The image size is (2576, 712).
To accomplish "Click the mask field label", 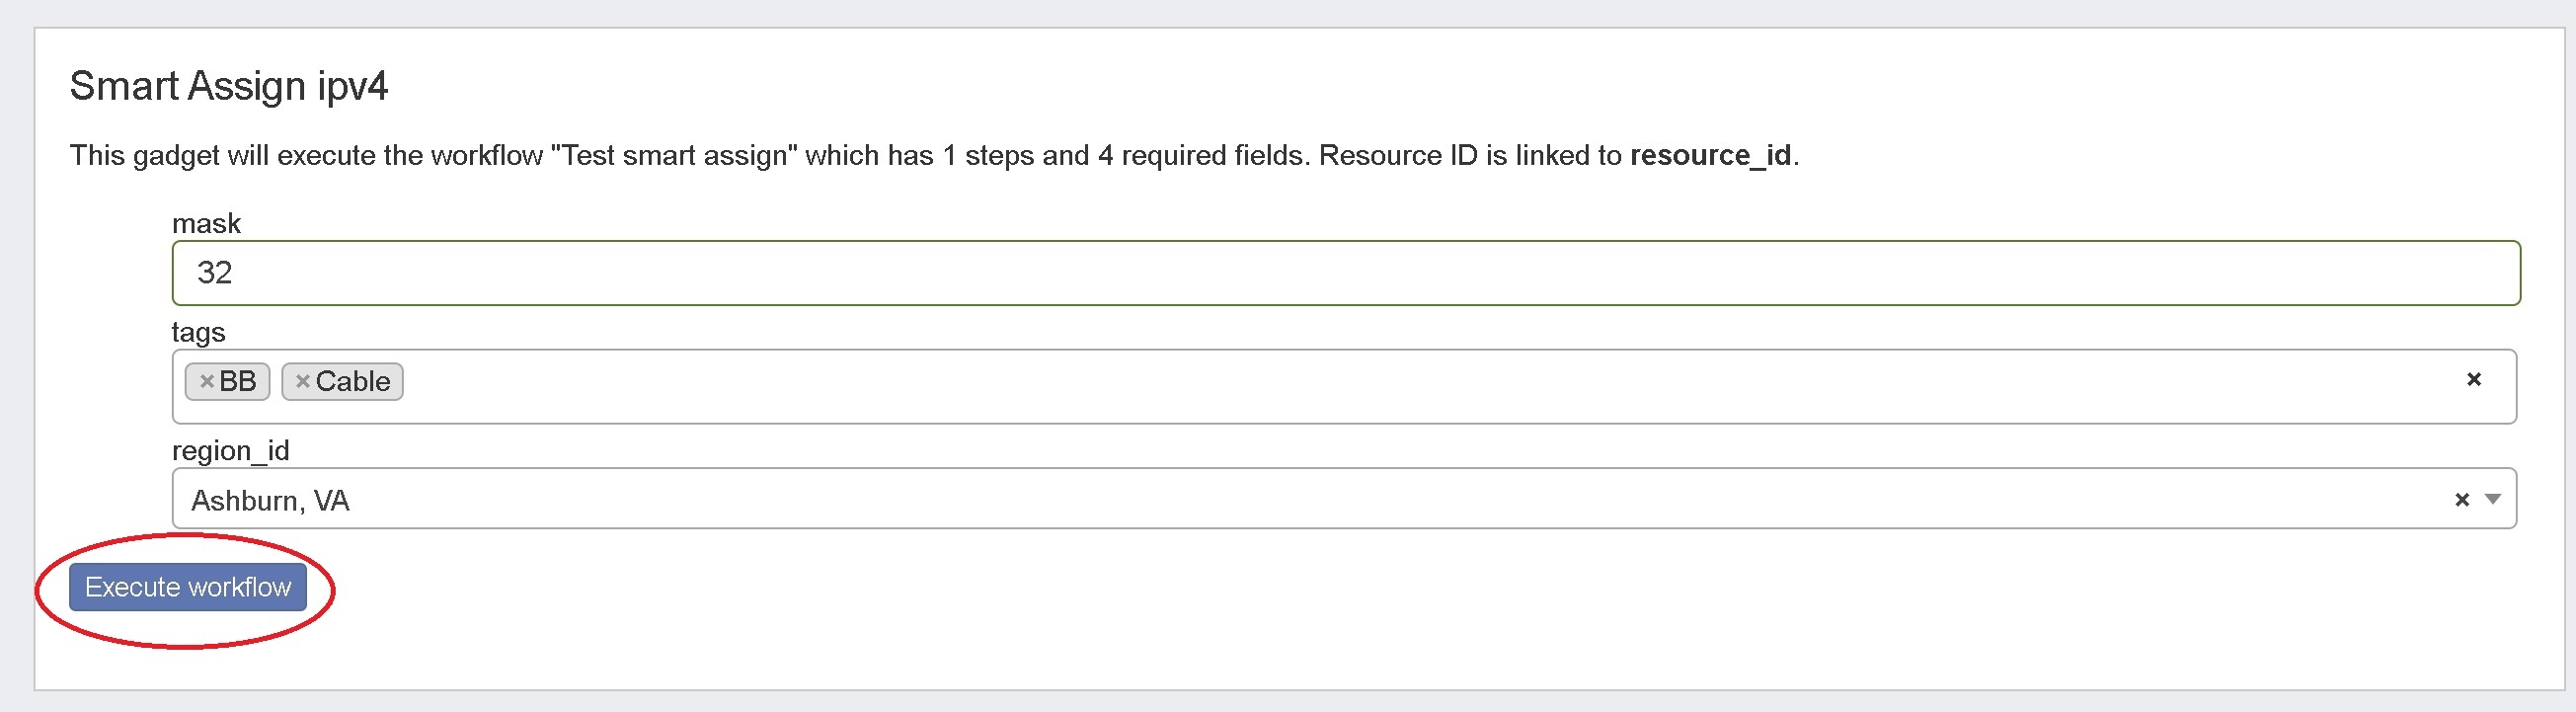I will [206, 223].
